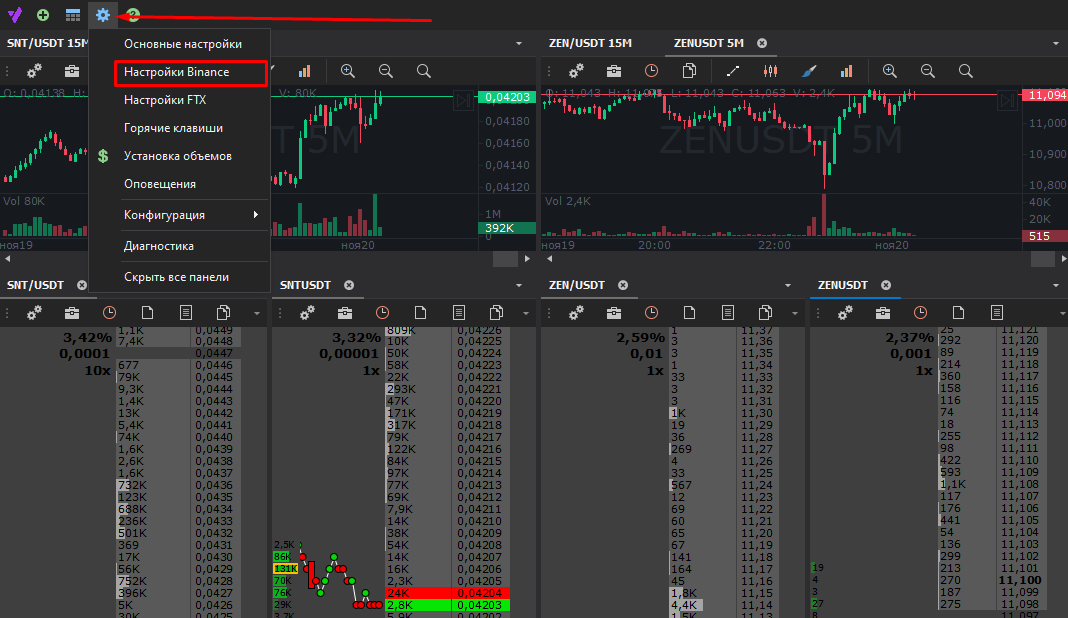Expand the Конфигурация submenu
Screen dimensions: 1068x618
(x=180, y=215)
